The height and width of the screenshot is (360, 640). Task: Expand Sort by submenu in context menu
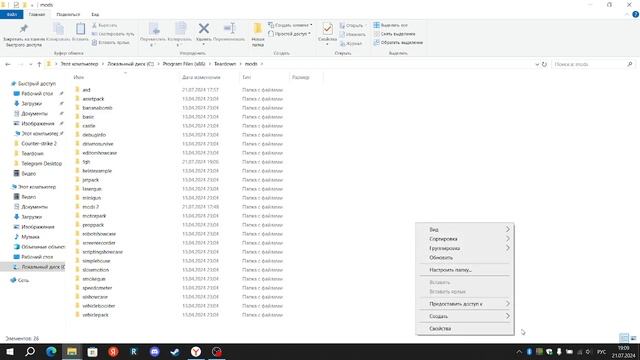pyautogui.click(x=465, y=239)
